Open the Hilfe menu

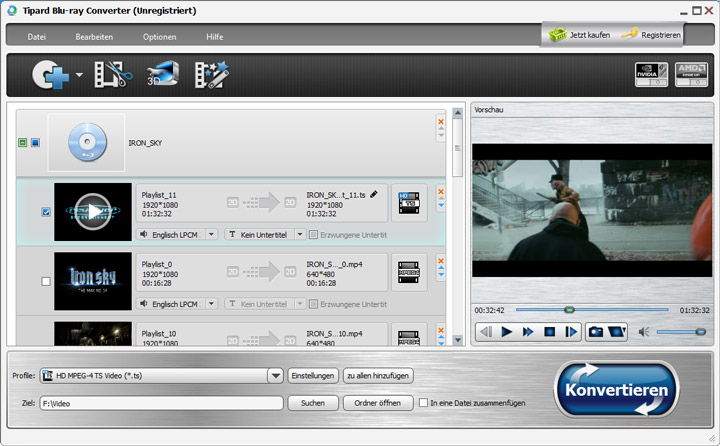(214, 37)
